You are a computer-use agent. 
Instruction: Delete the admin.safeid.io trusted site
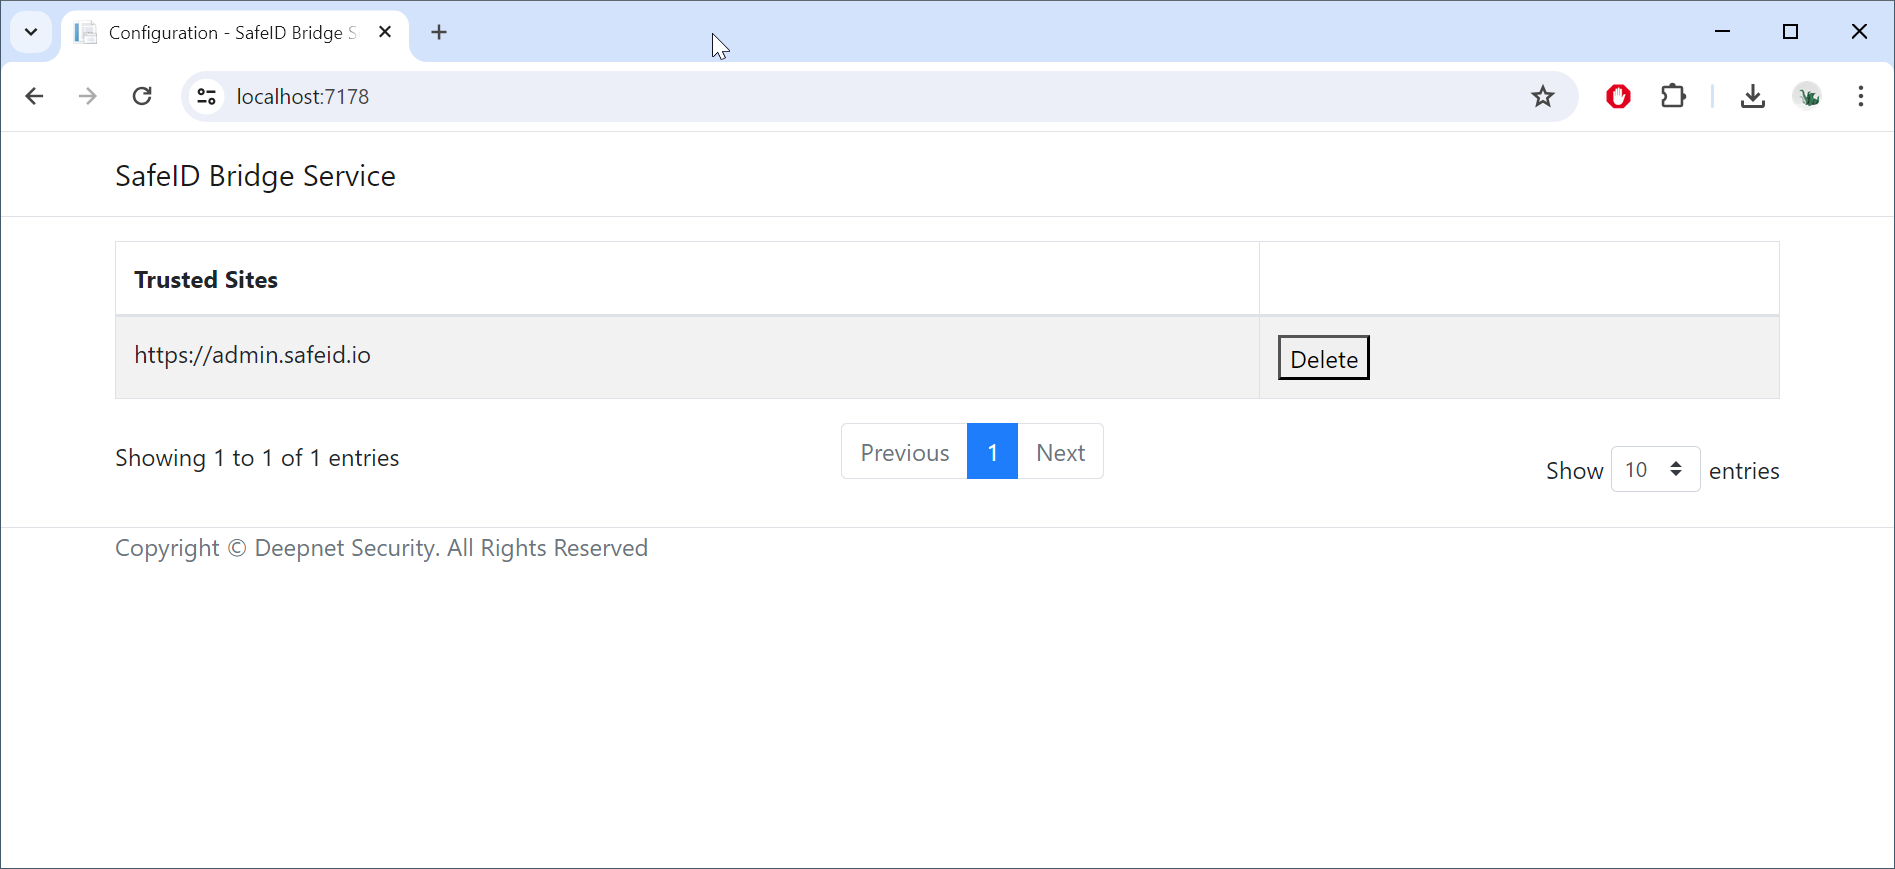pyautogui.click(x=1323, y=358)
